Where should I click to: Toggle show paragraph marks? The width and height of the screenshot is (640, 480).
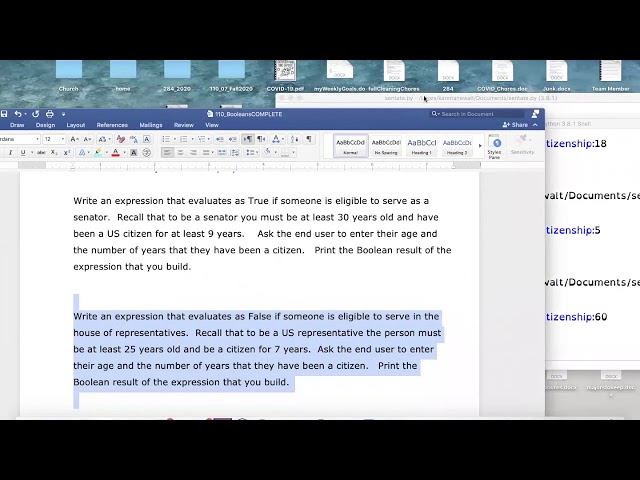coord(309,139)
